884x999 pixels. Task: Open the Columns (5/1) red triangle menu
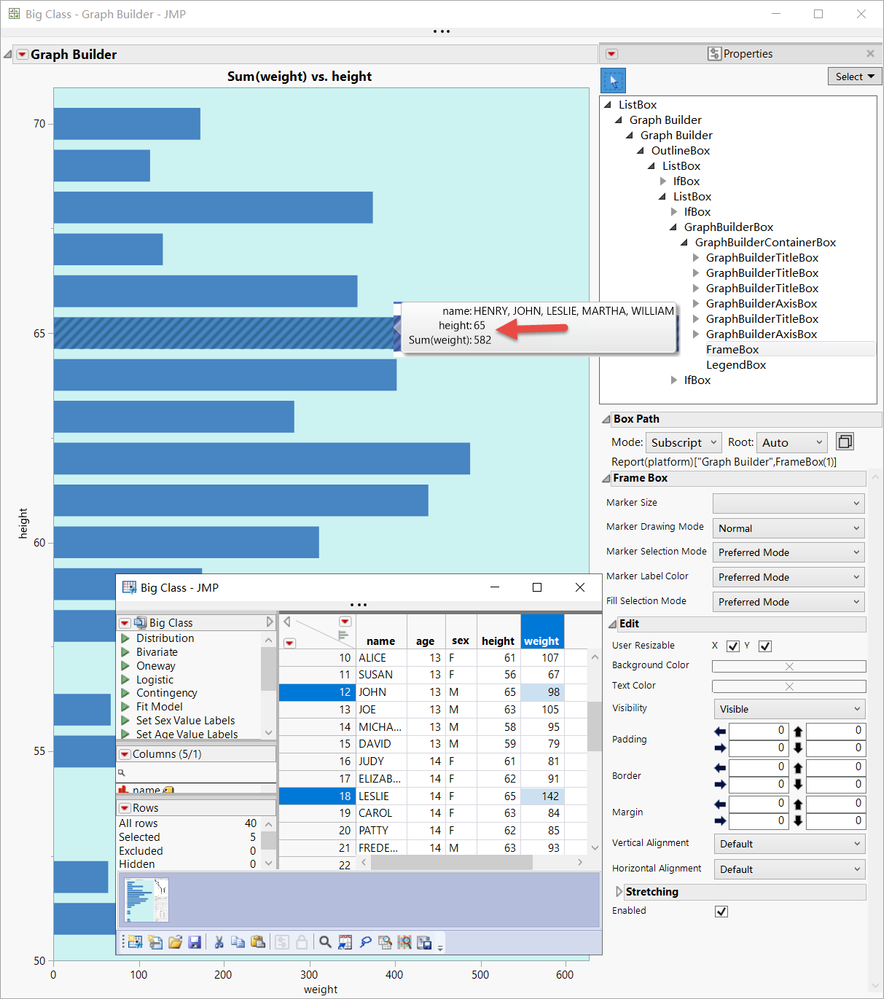(125, 754)
